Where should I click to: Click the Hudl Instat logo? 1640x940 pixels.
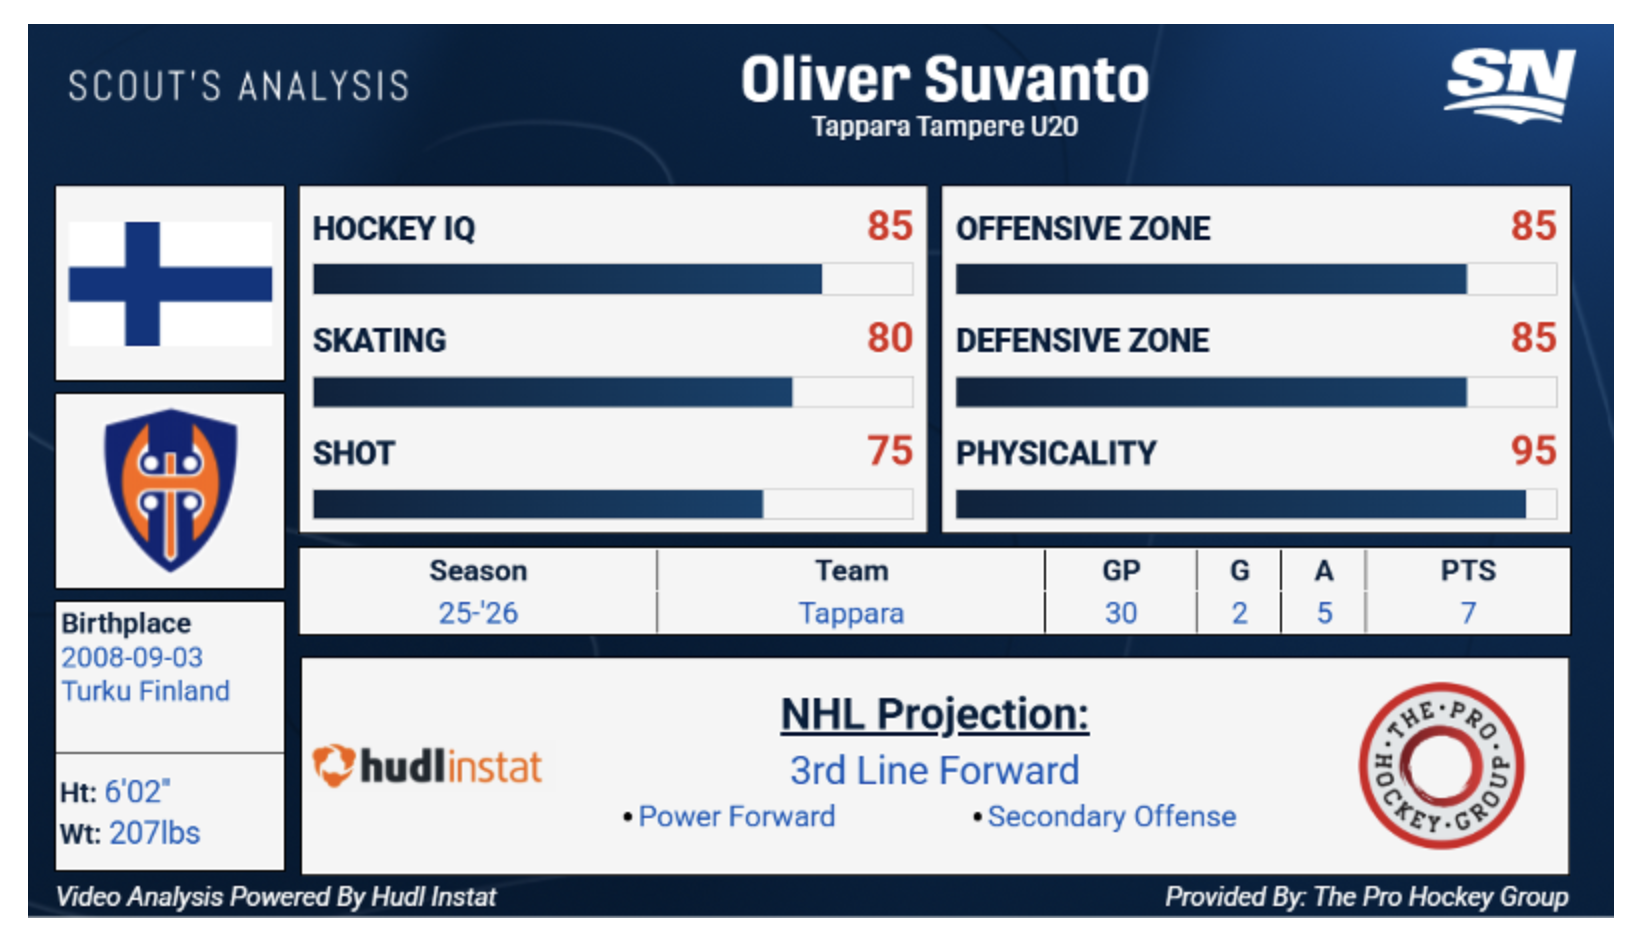click(427, 767)
